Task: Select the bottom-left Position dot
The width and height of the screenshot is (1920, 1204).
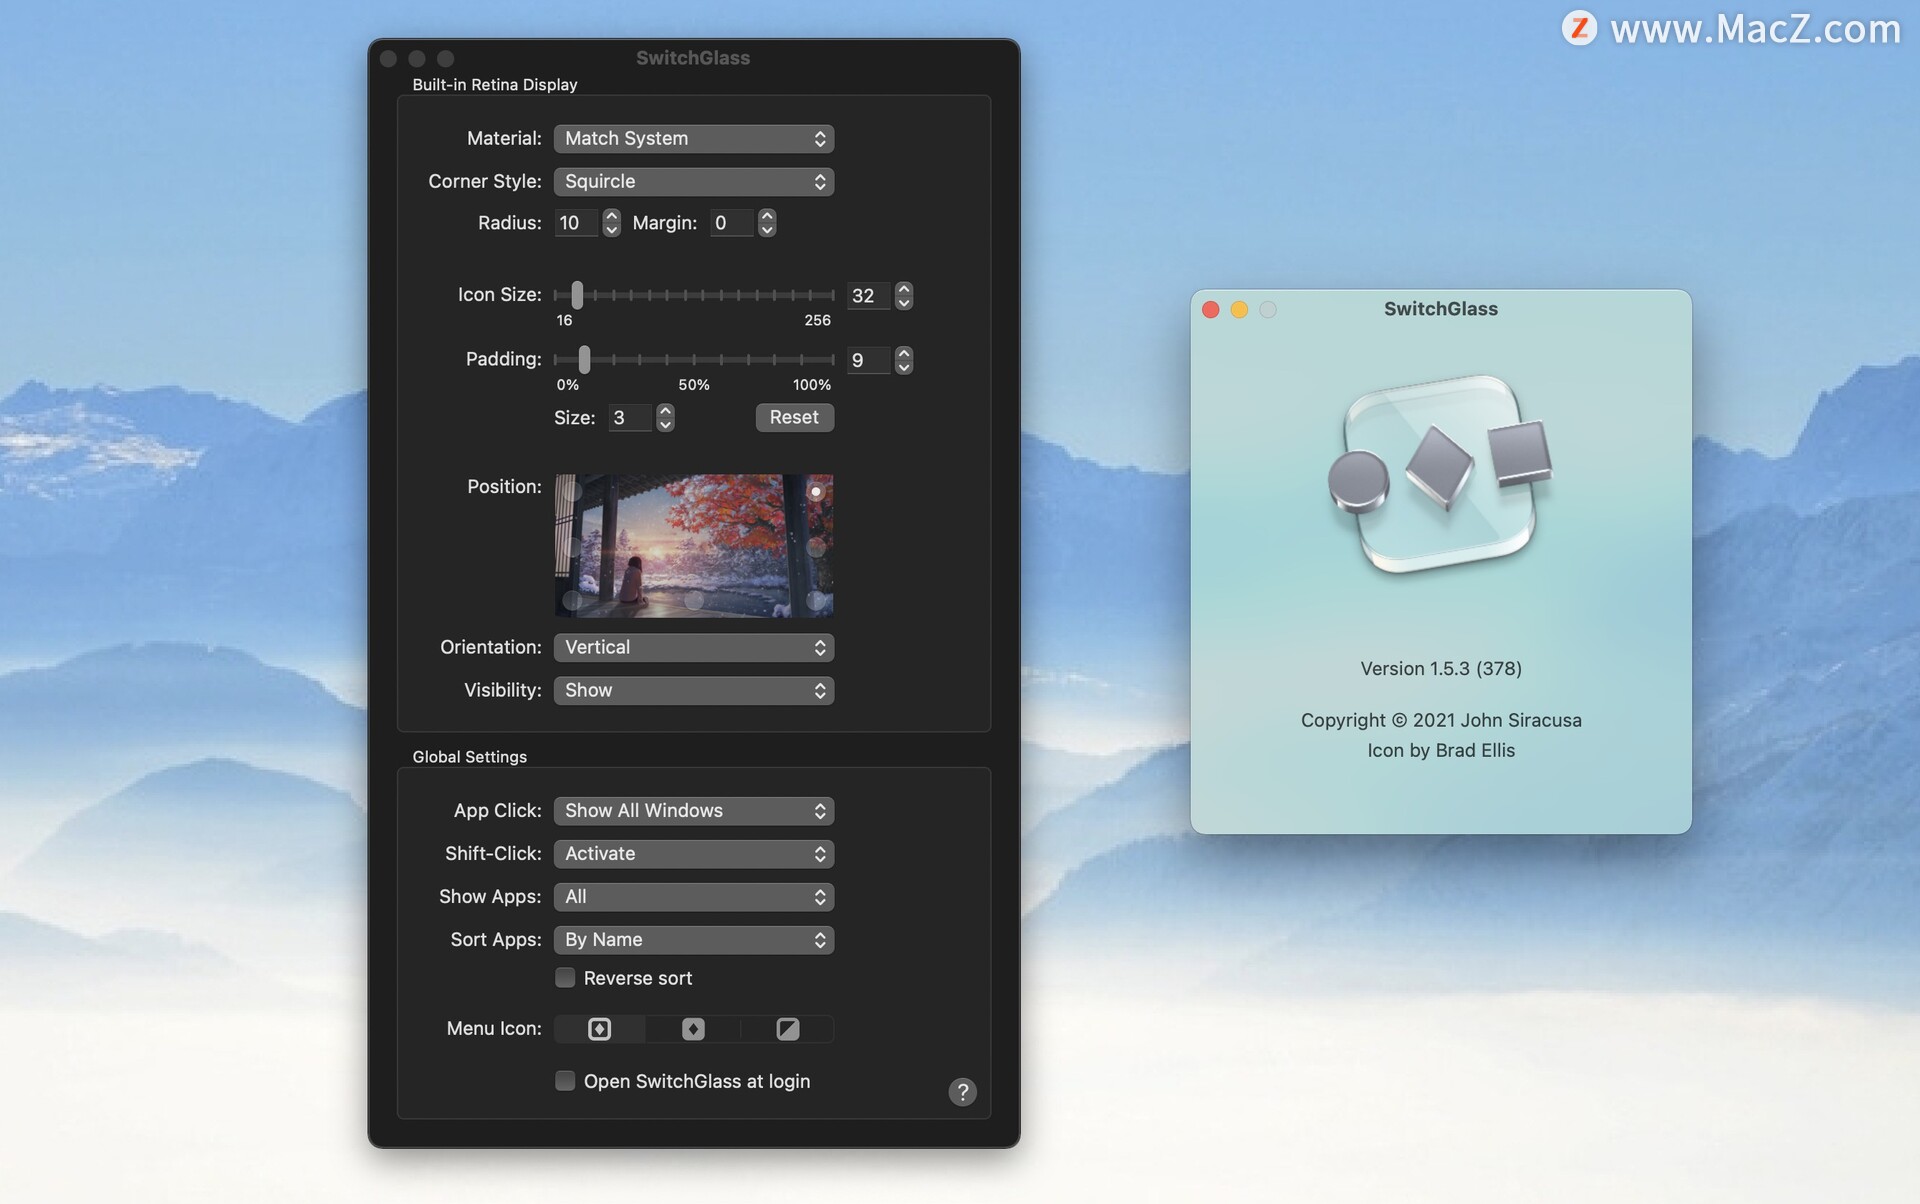Action: 572,601
